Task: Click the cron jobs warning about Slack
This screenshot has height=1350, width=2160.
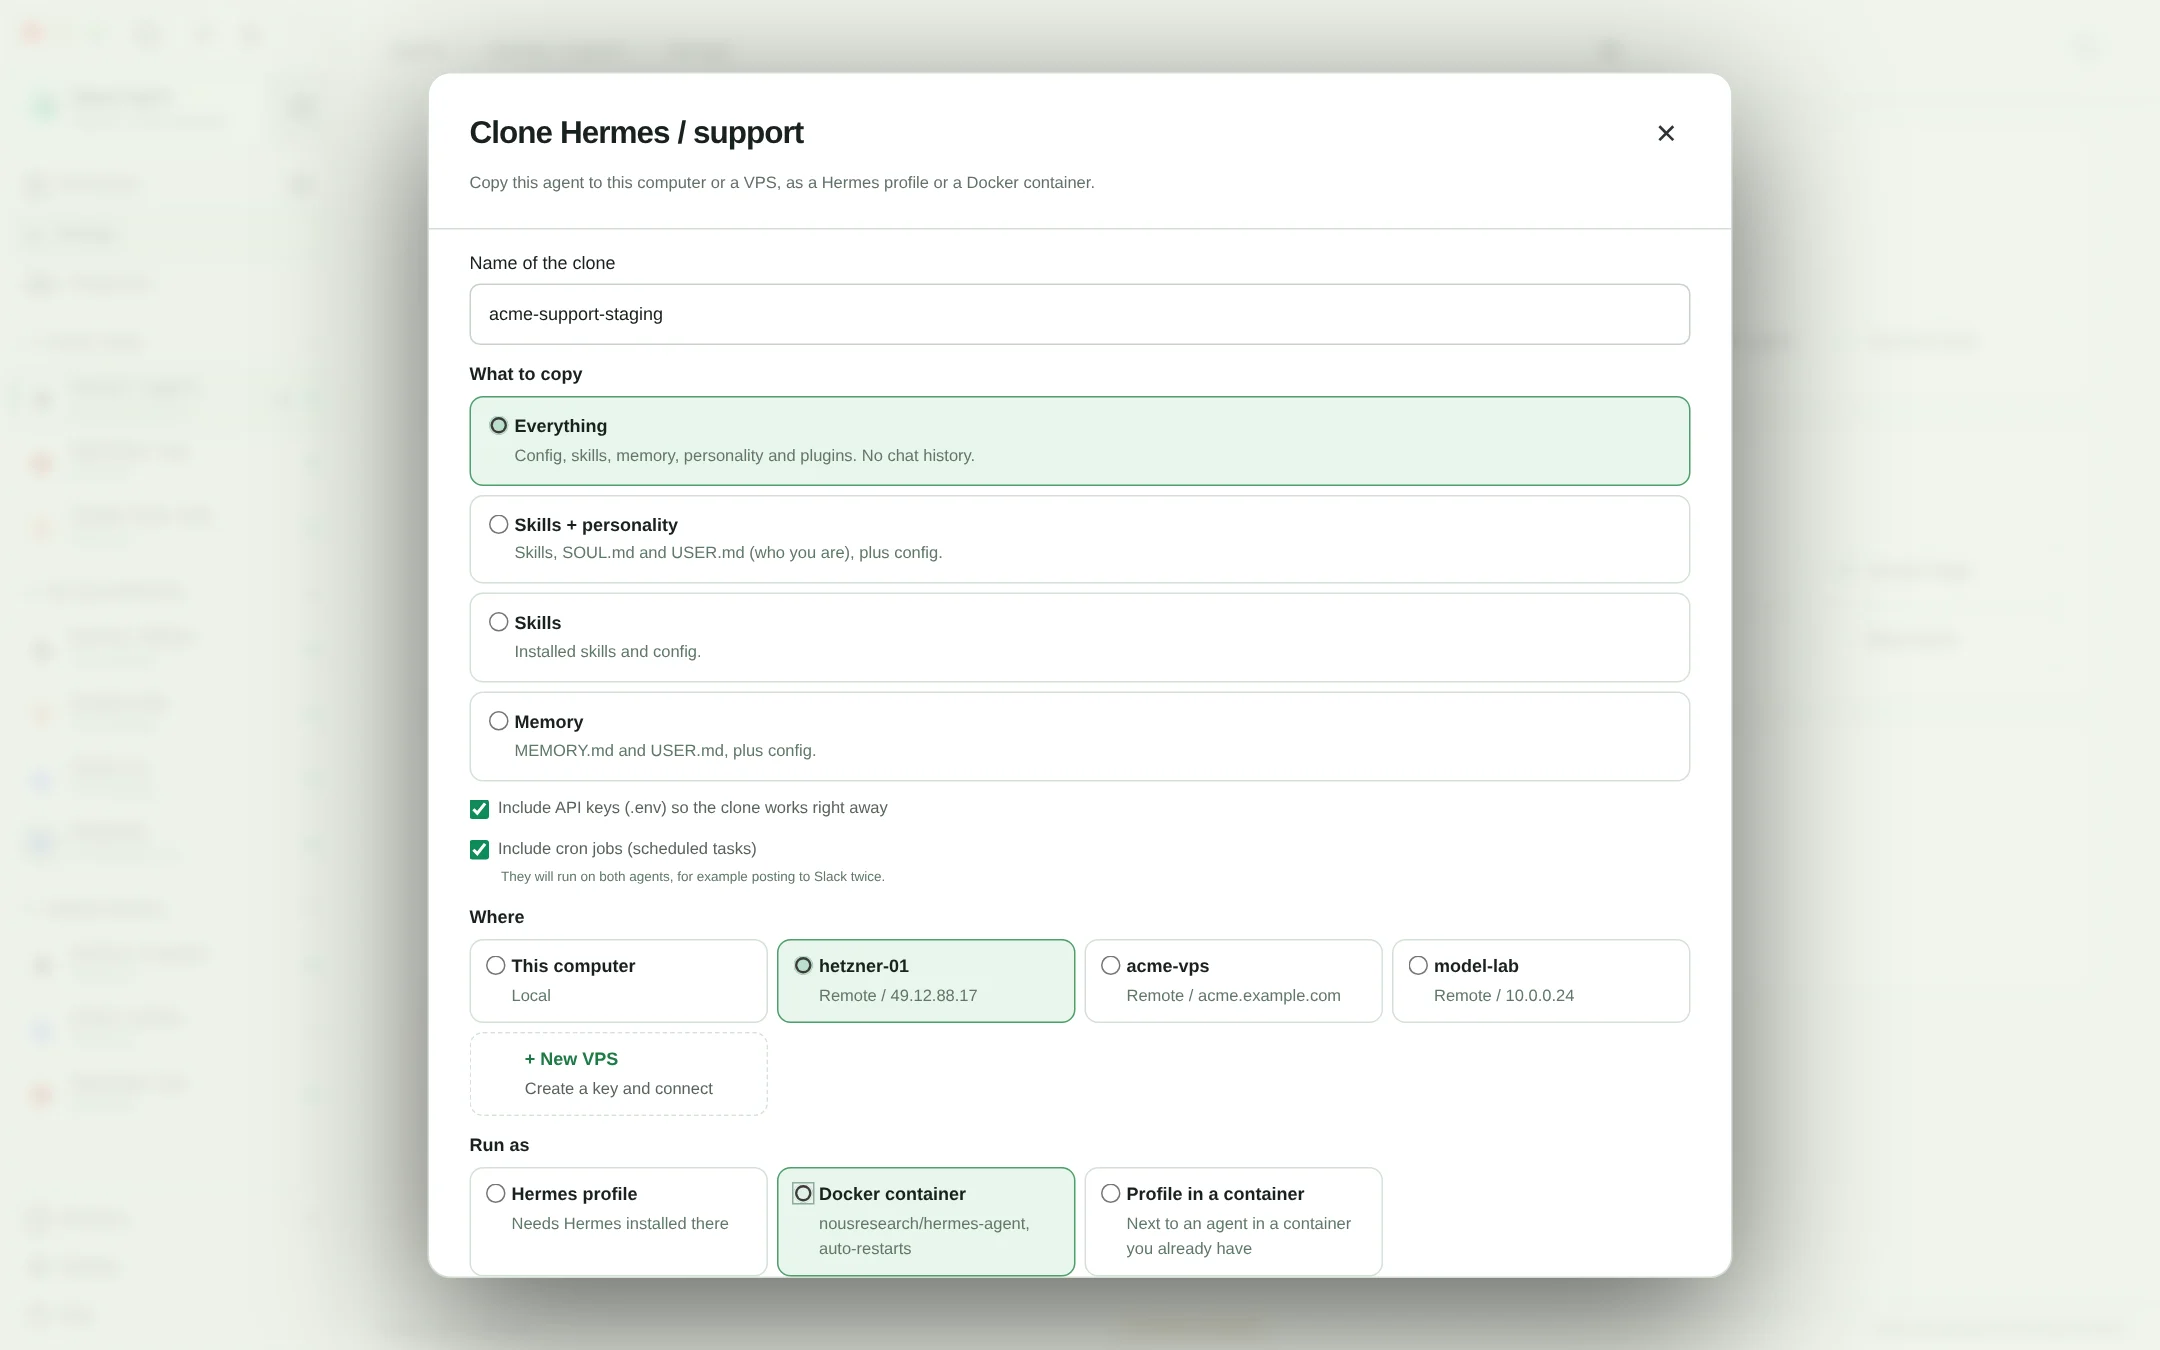Action: point(692,877)
